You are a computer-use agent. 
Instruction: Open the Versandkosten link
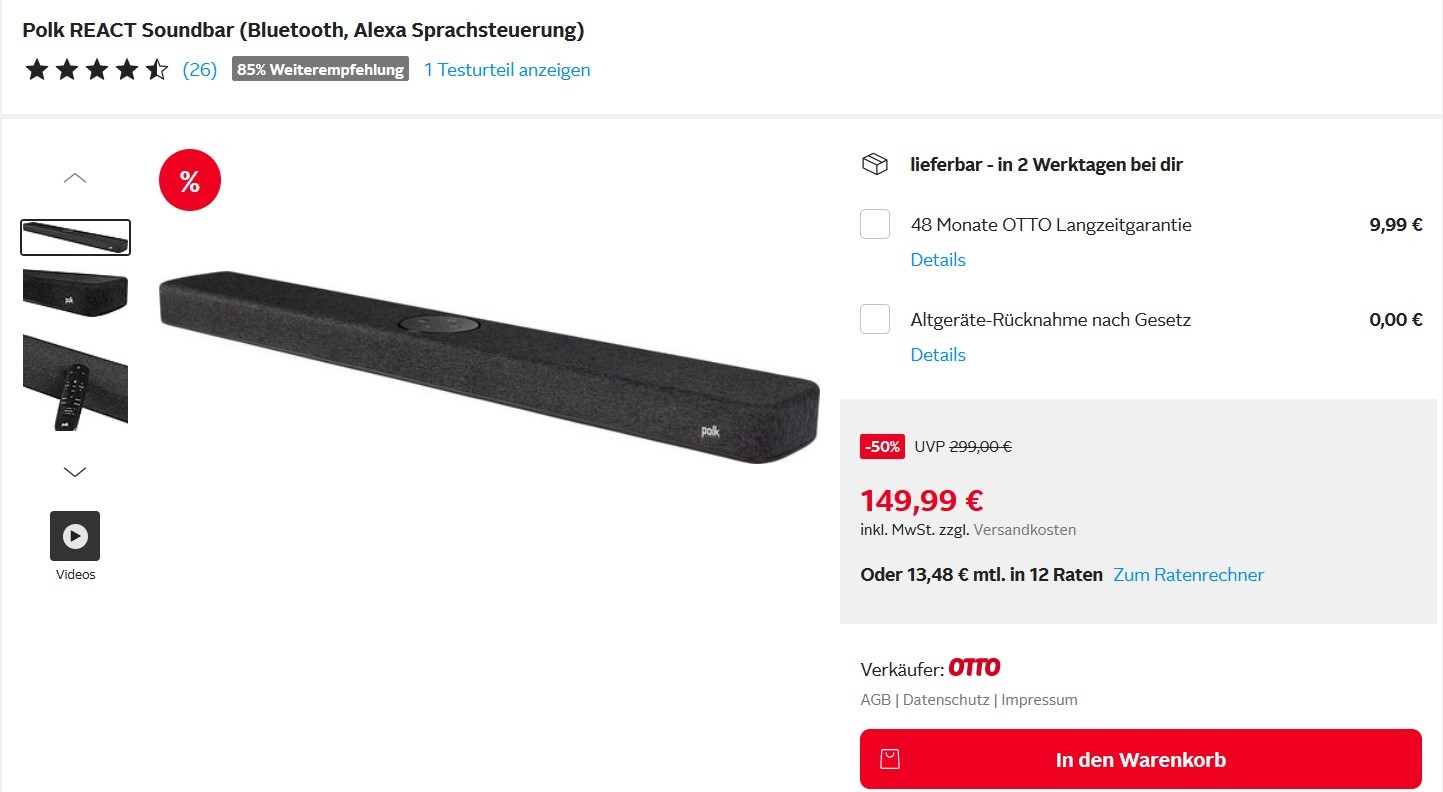1025,530
